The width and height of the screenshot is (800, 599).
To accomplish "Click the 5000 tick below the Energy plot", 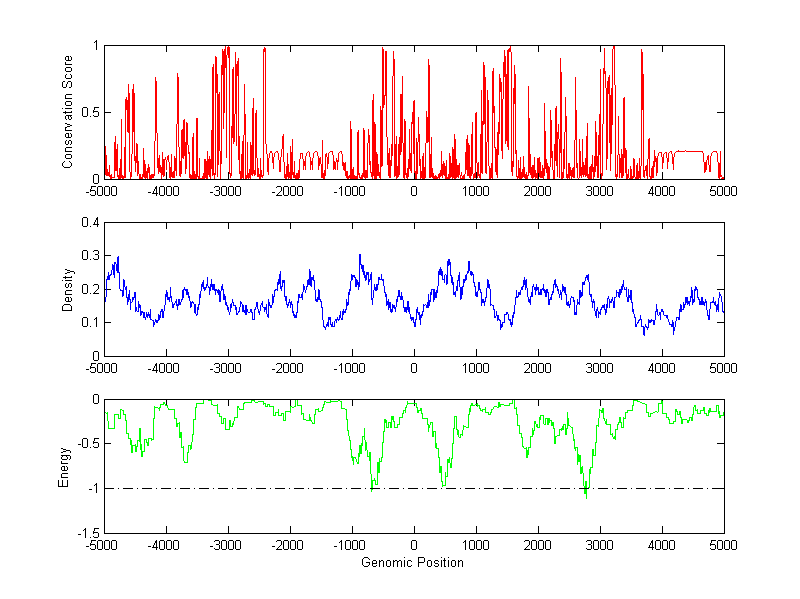I will [723, 546].
